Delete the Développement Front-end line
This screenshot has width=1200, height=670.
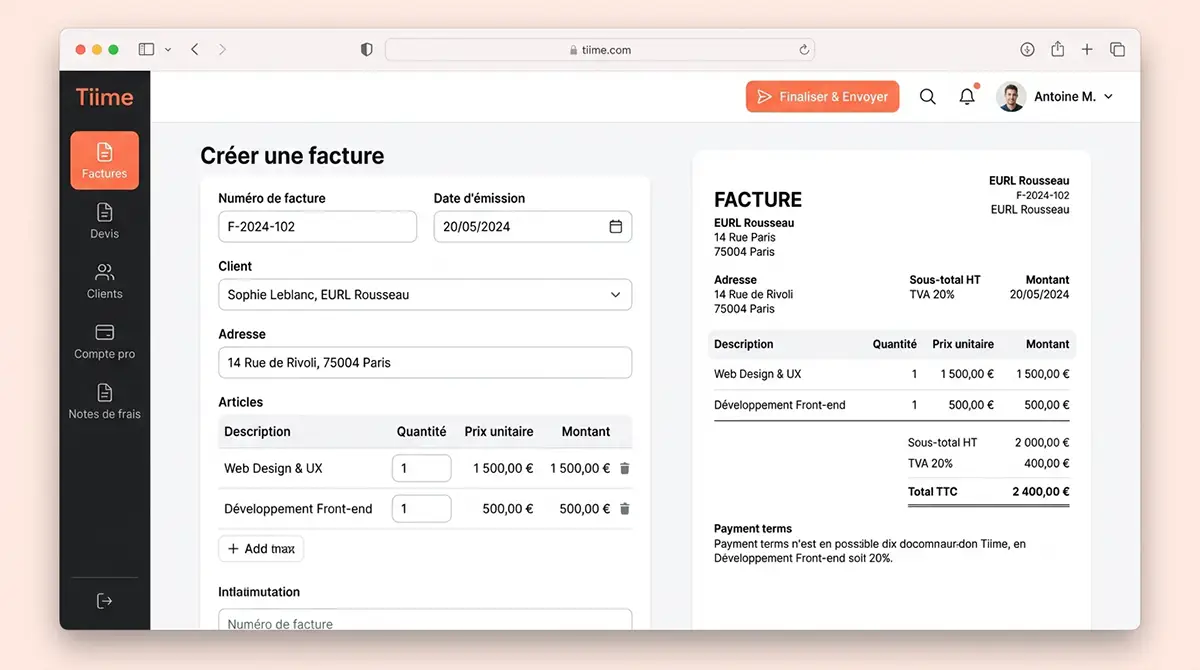coord(625,509)
